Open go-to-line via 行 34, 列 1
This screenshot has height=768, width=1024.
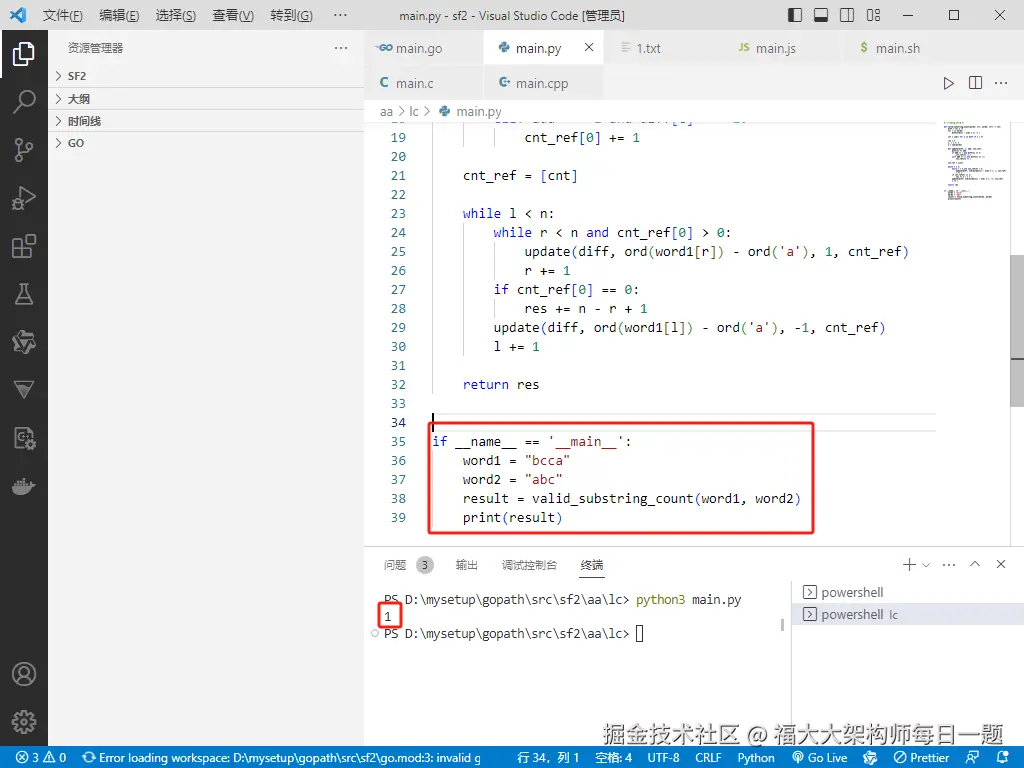click(x=548, y=758)
